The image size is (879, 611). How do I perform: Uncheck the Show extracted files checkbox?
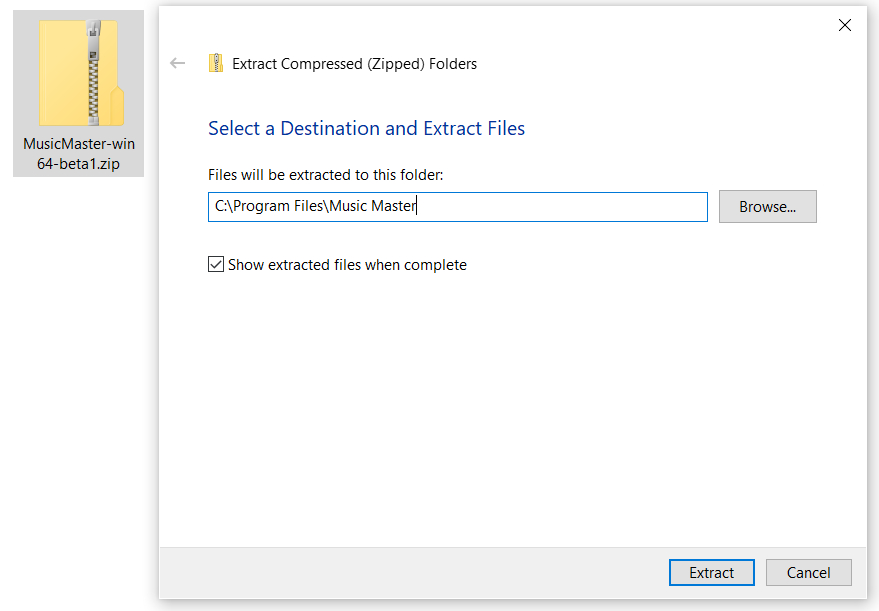pyautogui.click(x=216, y=265)
